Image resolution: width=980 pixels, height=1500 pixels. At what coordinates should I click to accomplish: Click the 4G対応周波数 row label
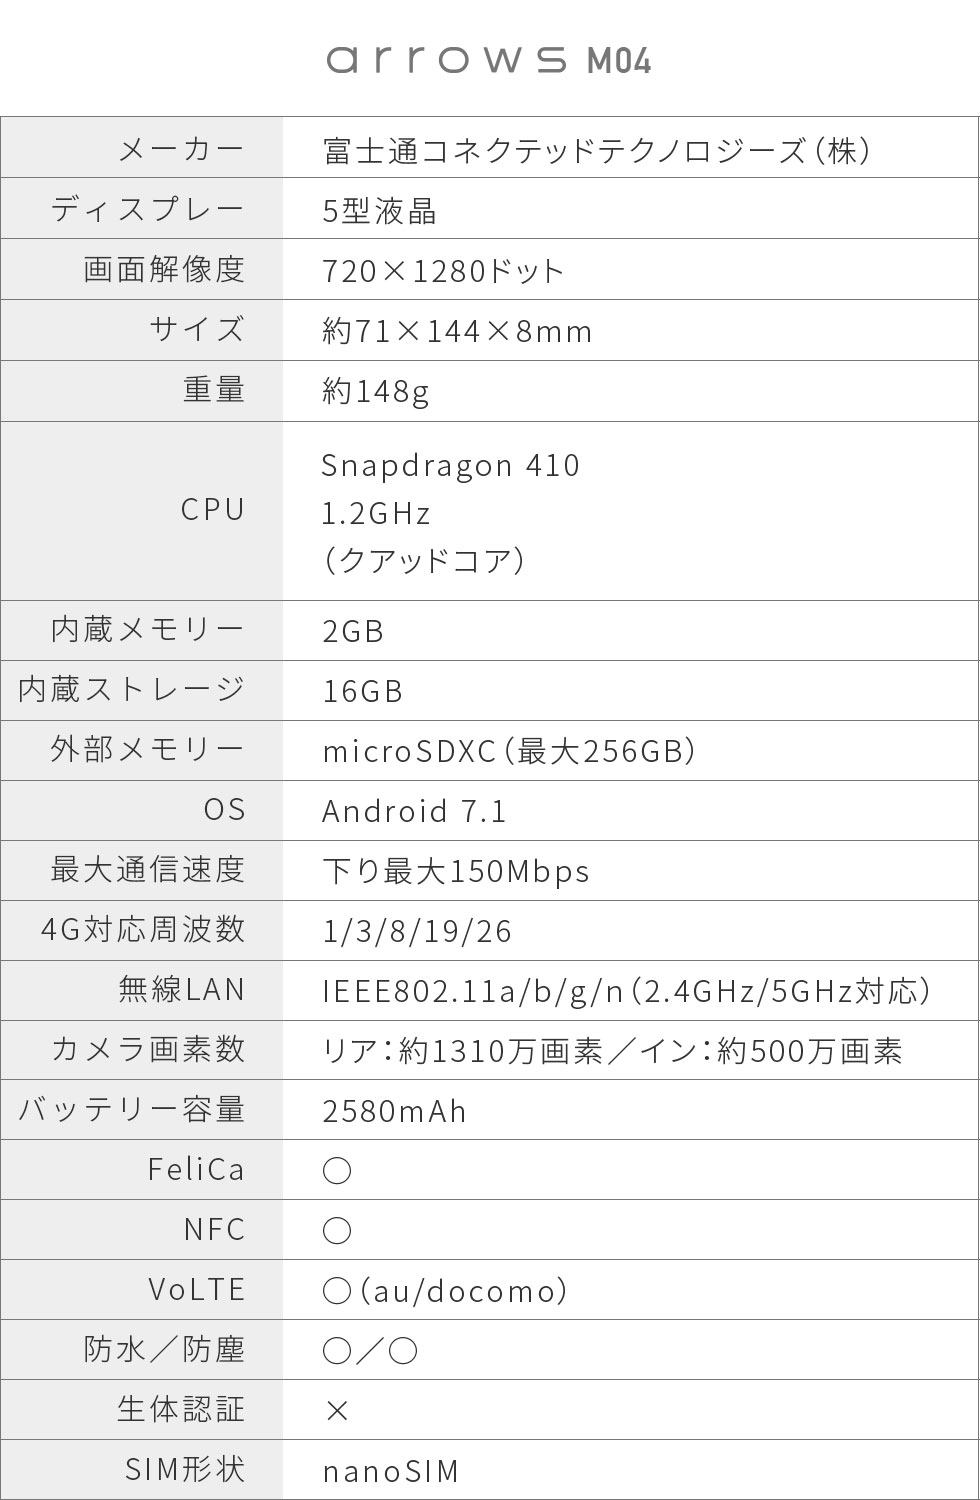pos(143,930)
